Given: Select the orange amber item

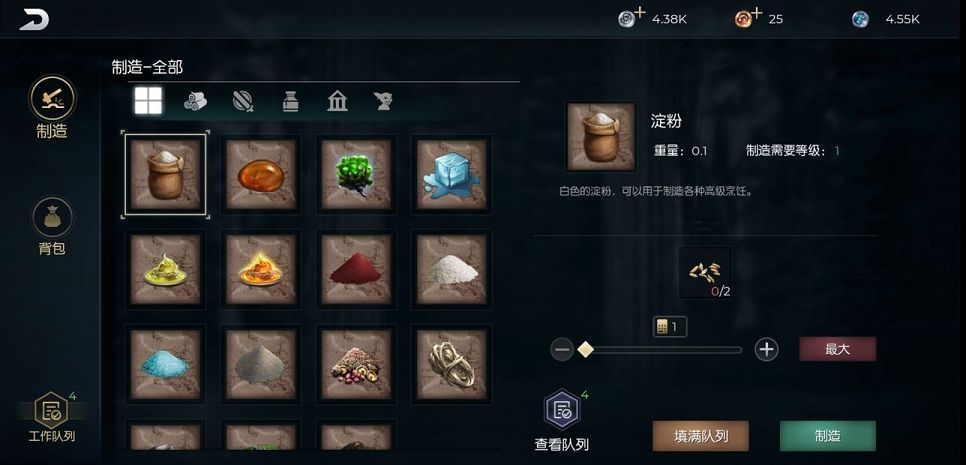Looking at the screenshot, I should [x=261, y=174].
